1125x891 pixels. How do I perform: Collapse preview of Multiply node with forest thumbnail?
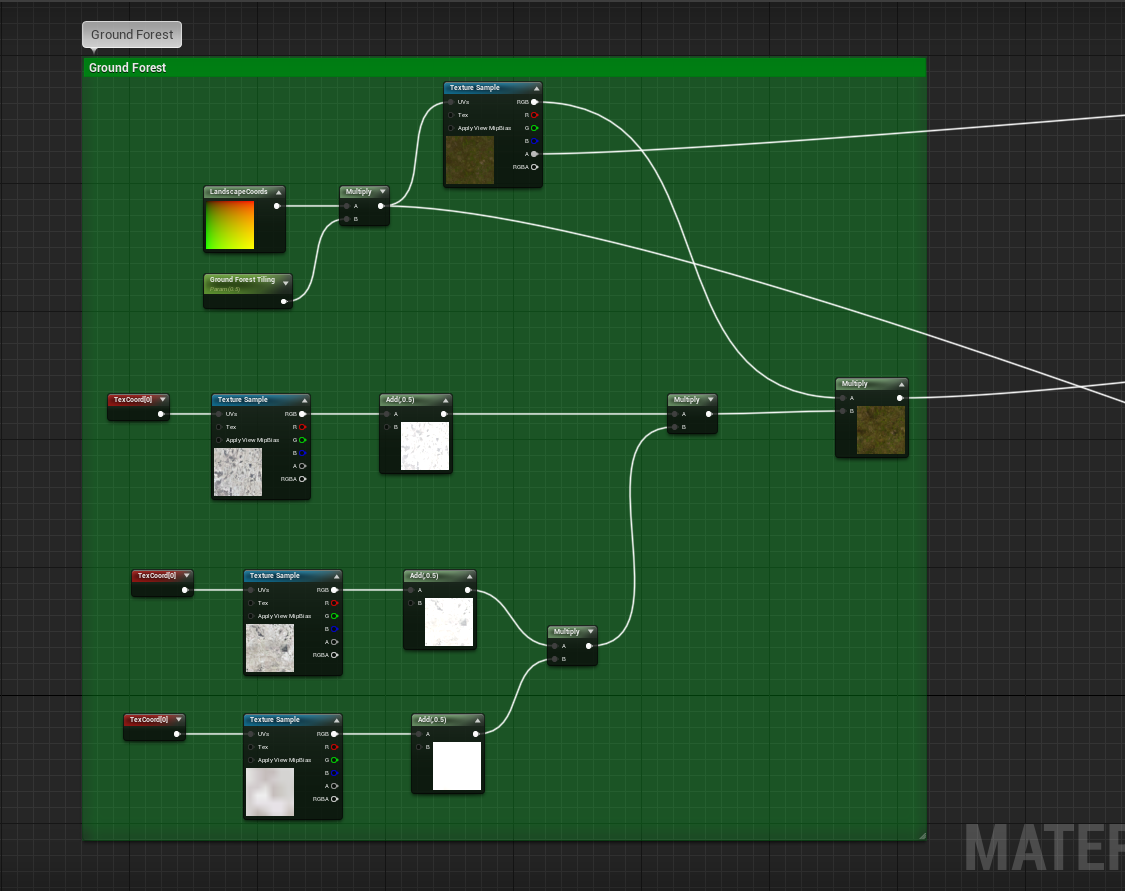tap(899, 384)
